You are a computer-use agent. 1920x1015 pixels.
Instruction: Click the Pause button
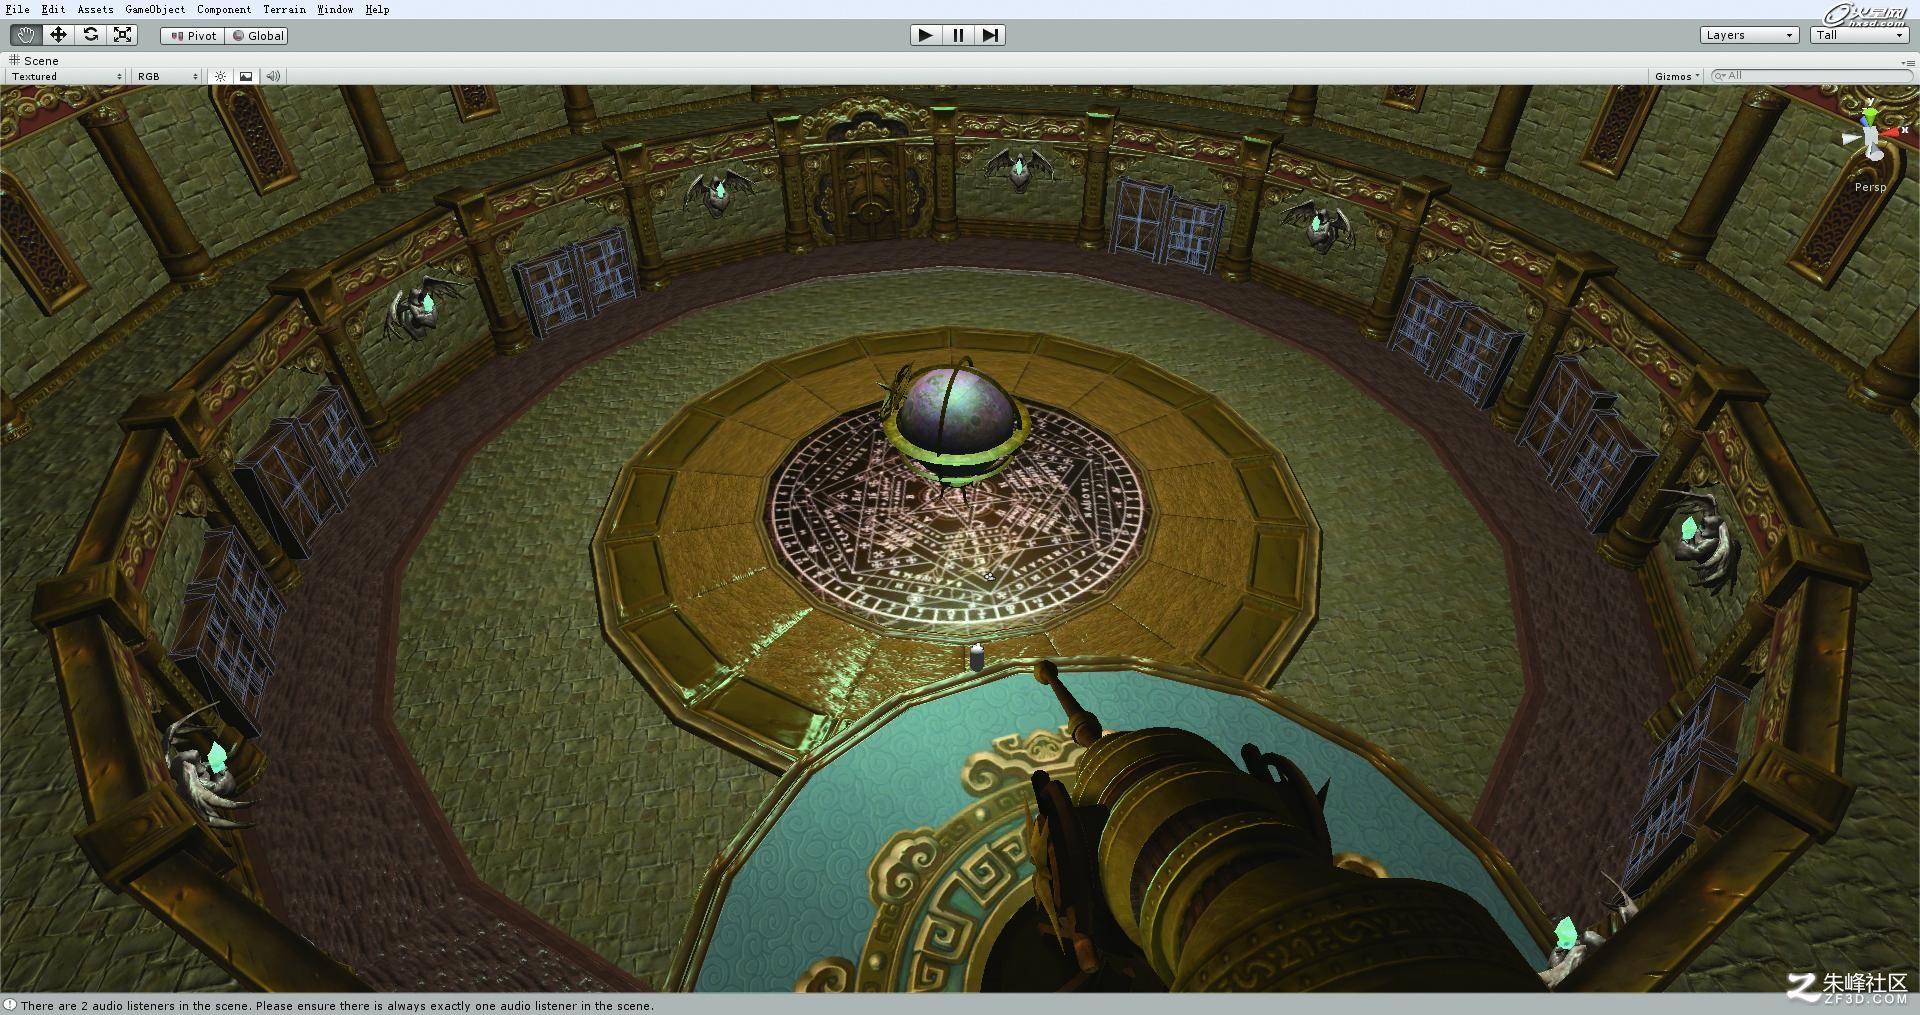click(x=958, y=35)
